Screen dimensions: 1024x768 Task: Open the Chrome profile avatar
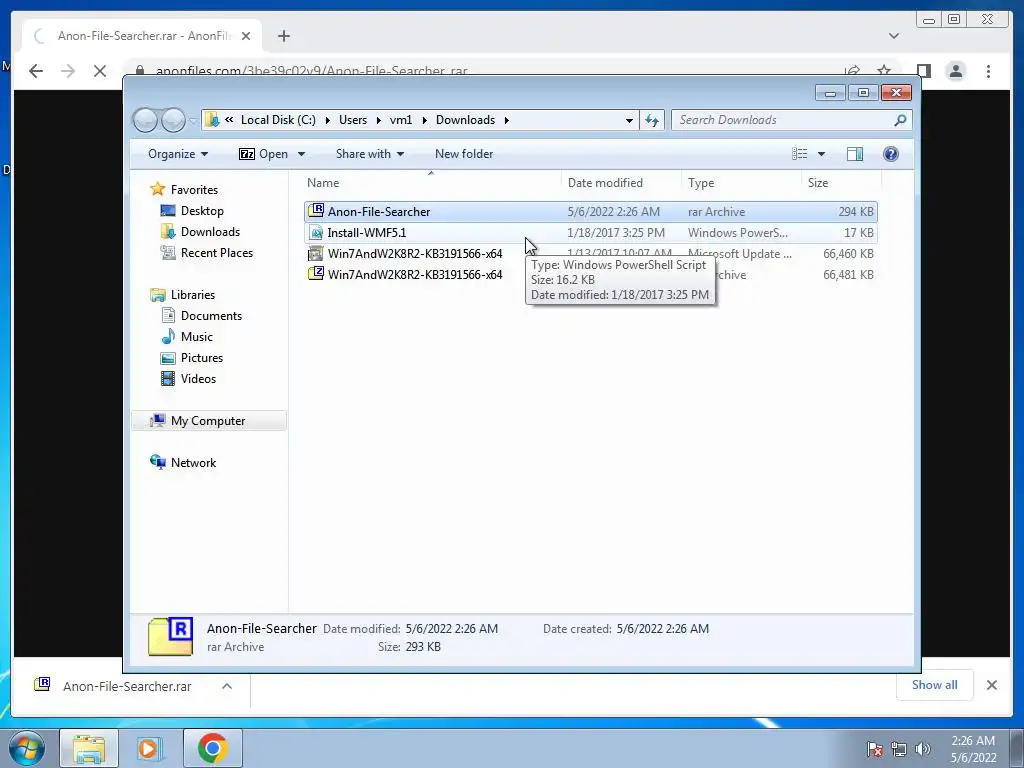coord(955,71)
